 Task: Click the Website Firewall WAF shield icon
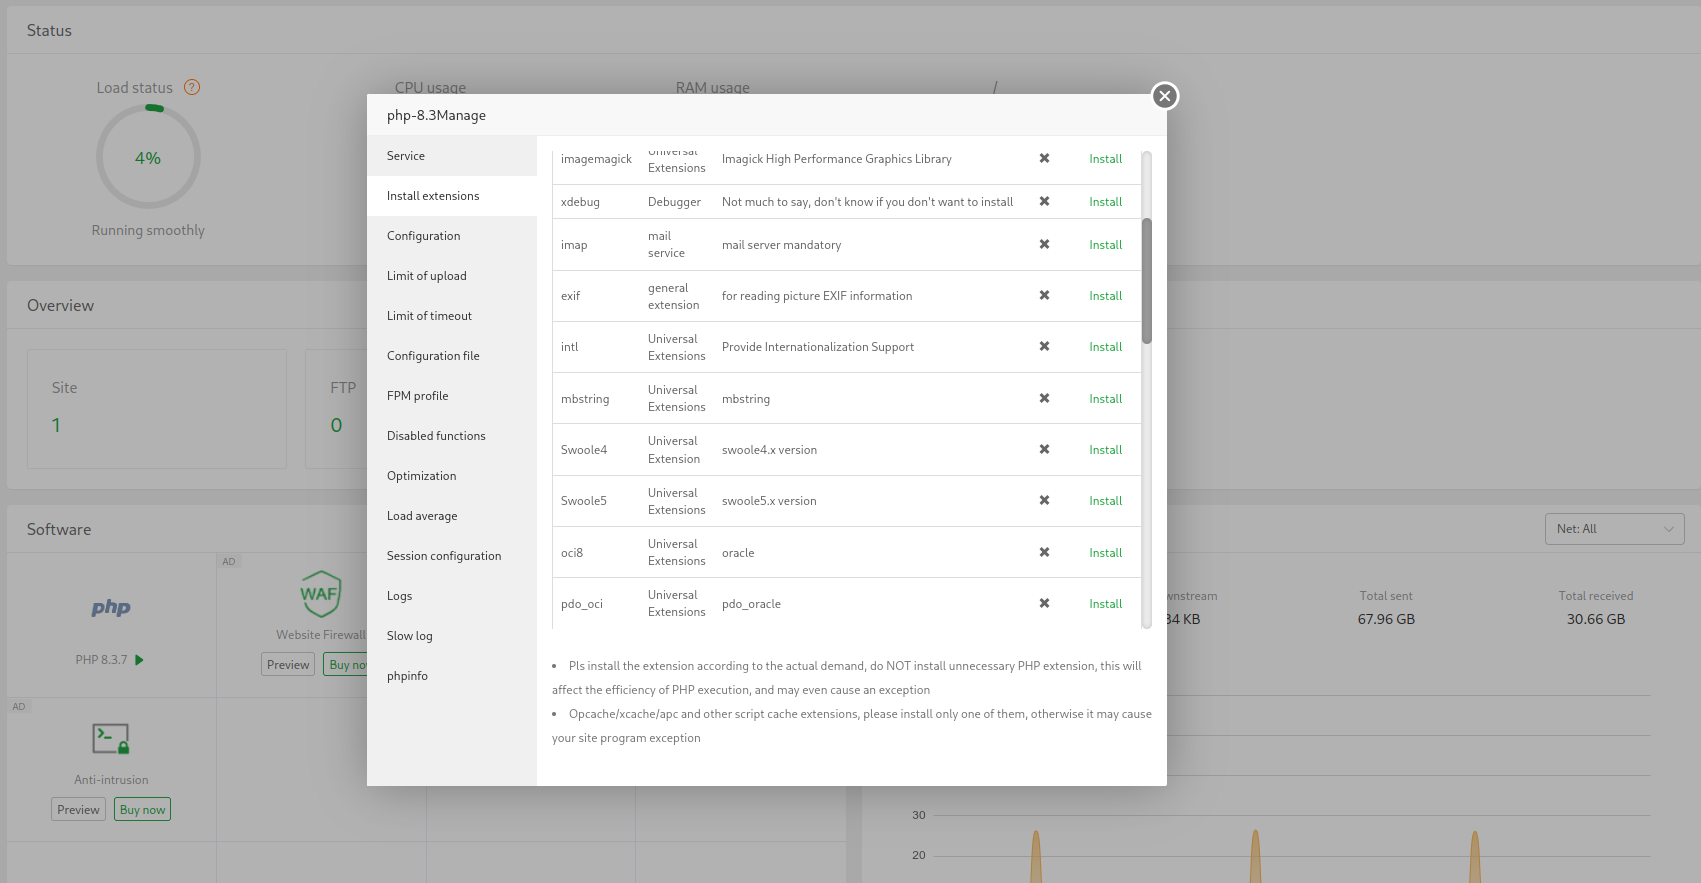[x=320, y=593]
